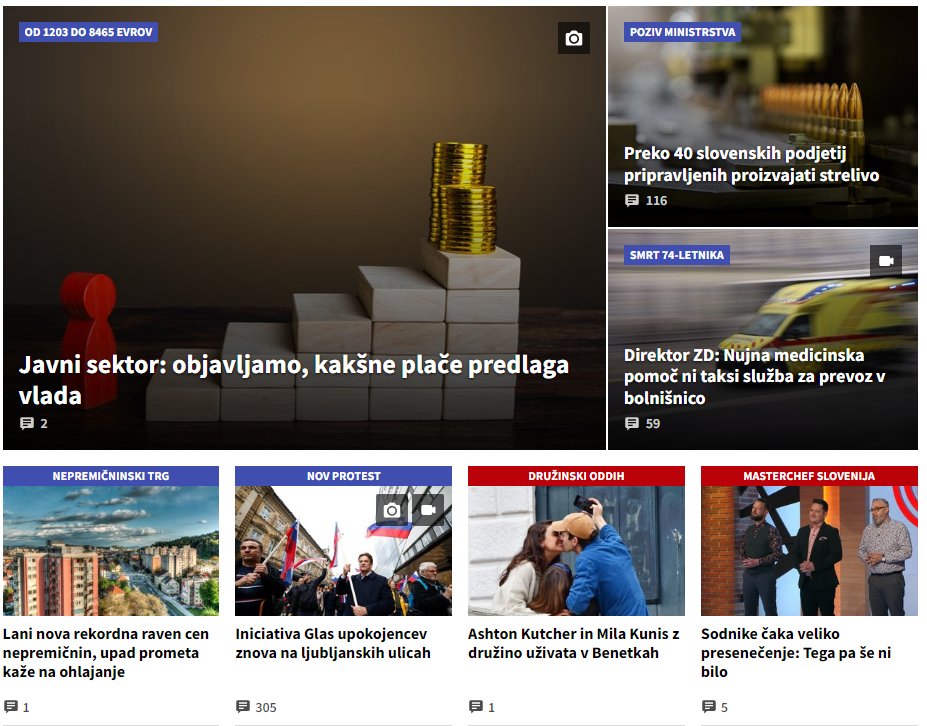This screenshot has height=726, width=927.
Task: Click video icon on ambulance article
Action: click(x=886, y=261)
